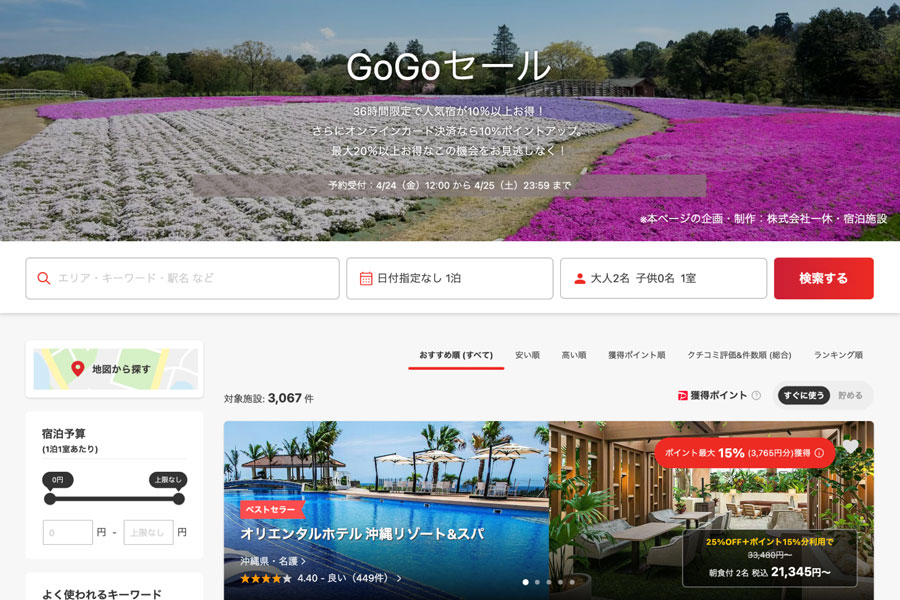The height and width of the screenshot is (600, 900).
Task: Sort by 安い順 tab
Action: (527, 355)
